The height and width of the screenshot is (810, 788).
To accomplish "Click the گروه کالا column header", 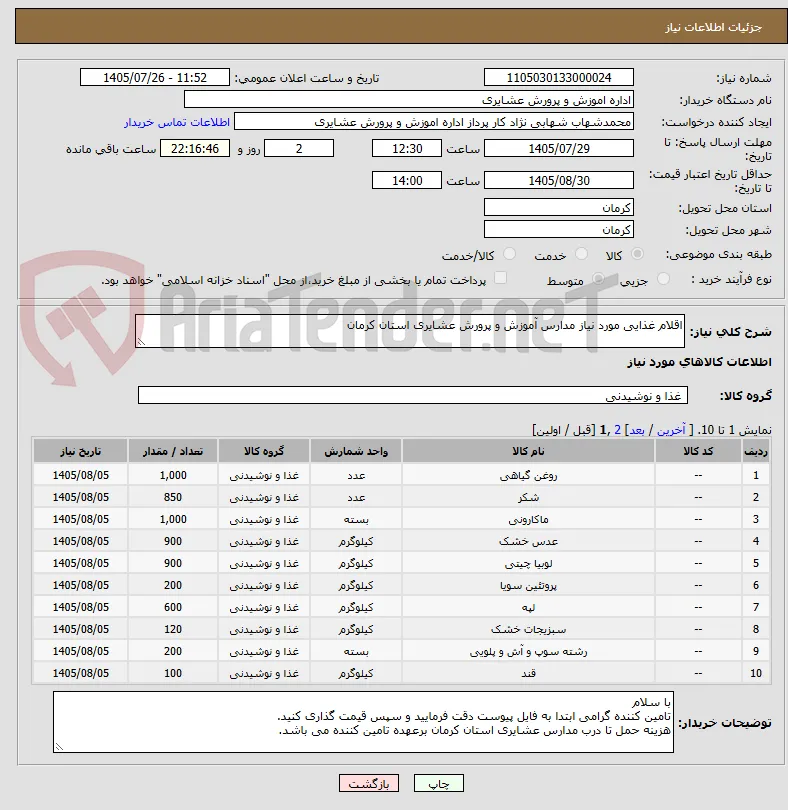I will click(x=264, y=451).
